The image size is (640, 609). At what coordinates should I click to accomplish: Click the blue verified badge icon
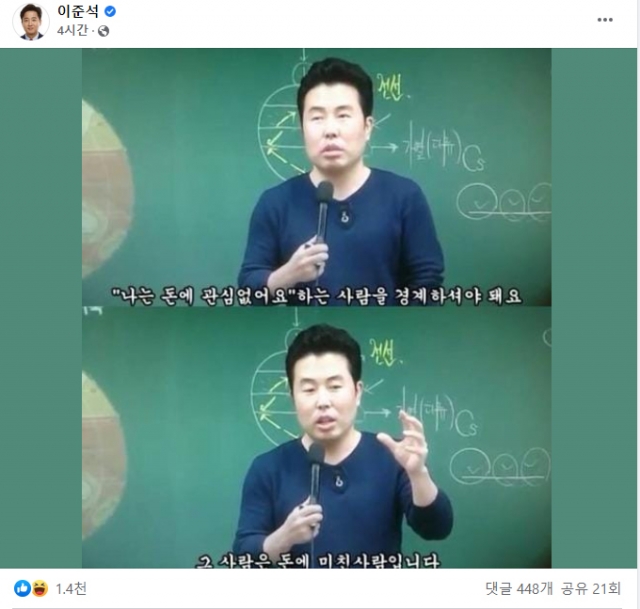coord(110,11)
